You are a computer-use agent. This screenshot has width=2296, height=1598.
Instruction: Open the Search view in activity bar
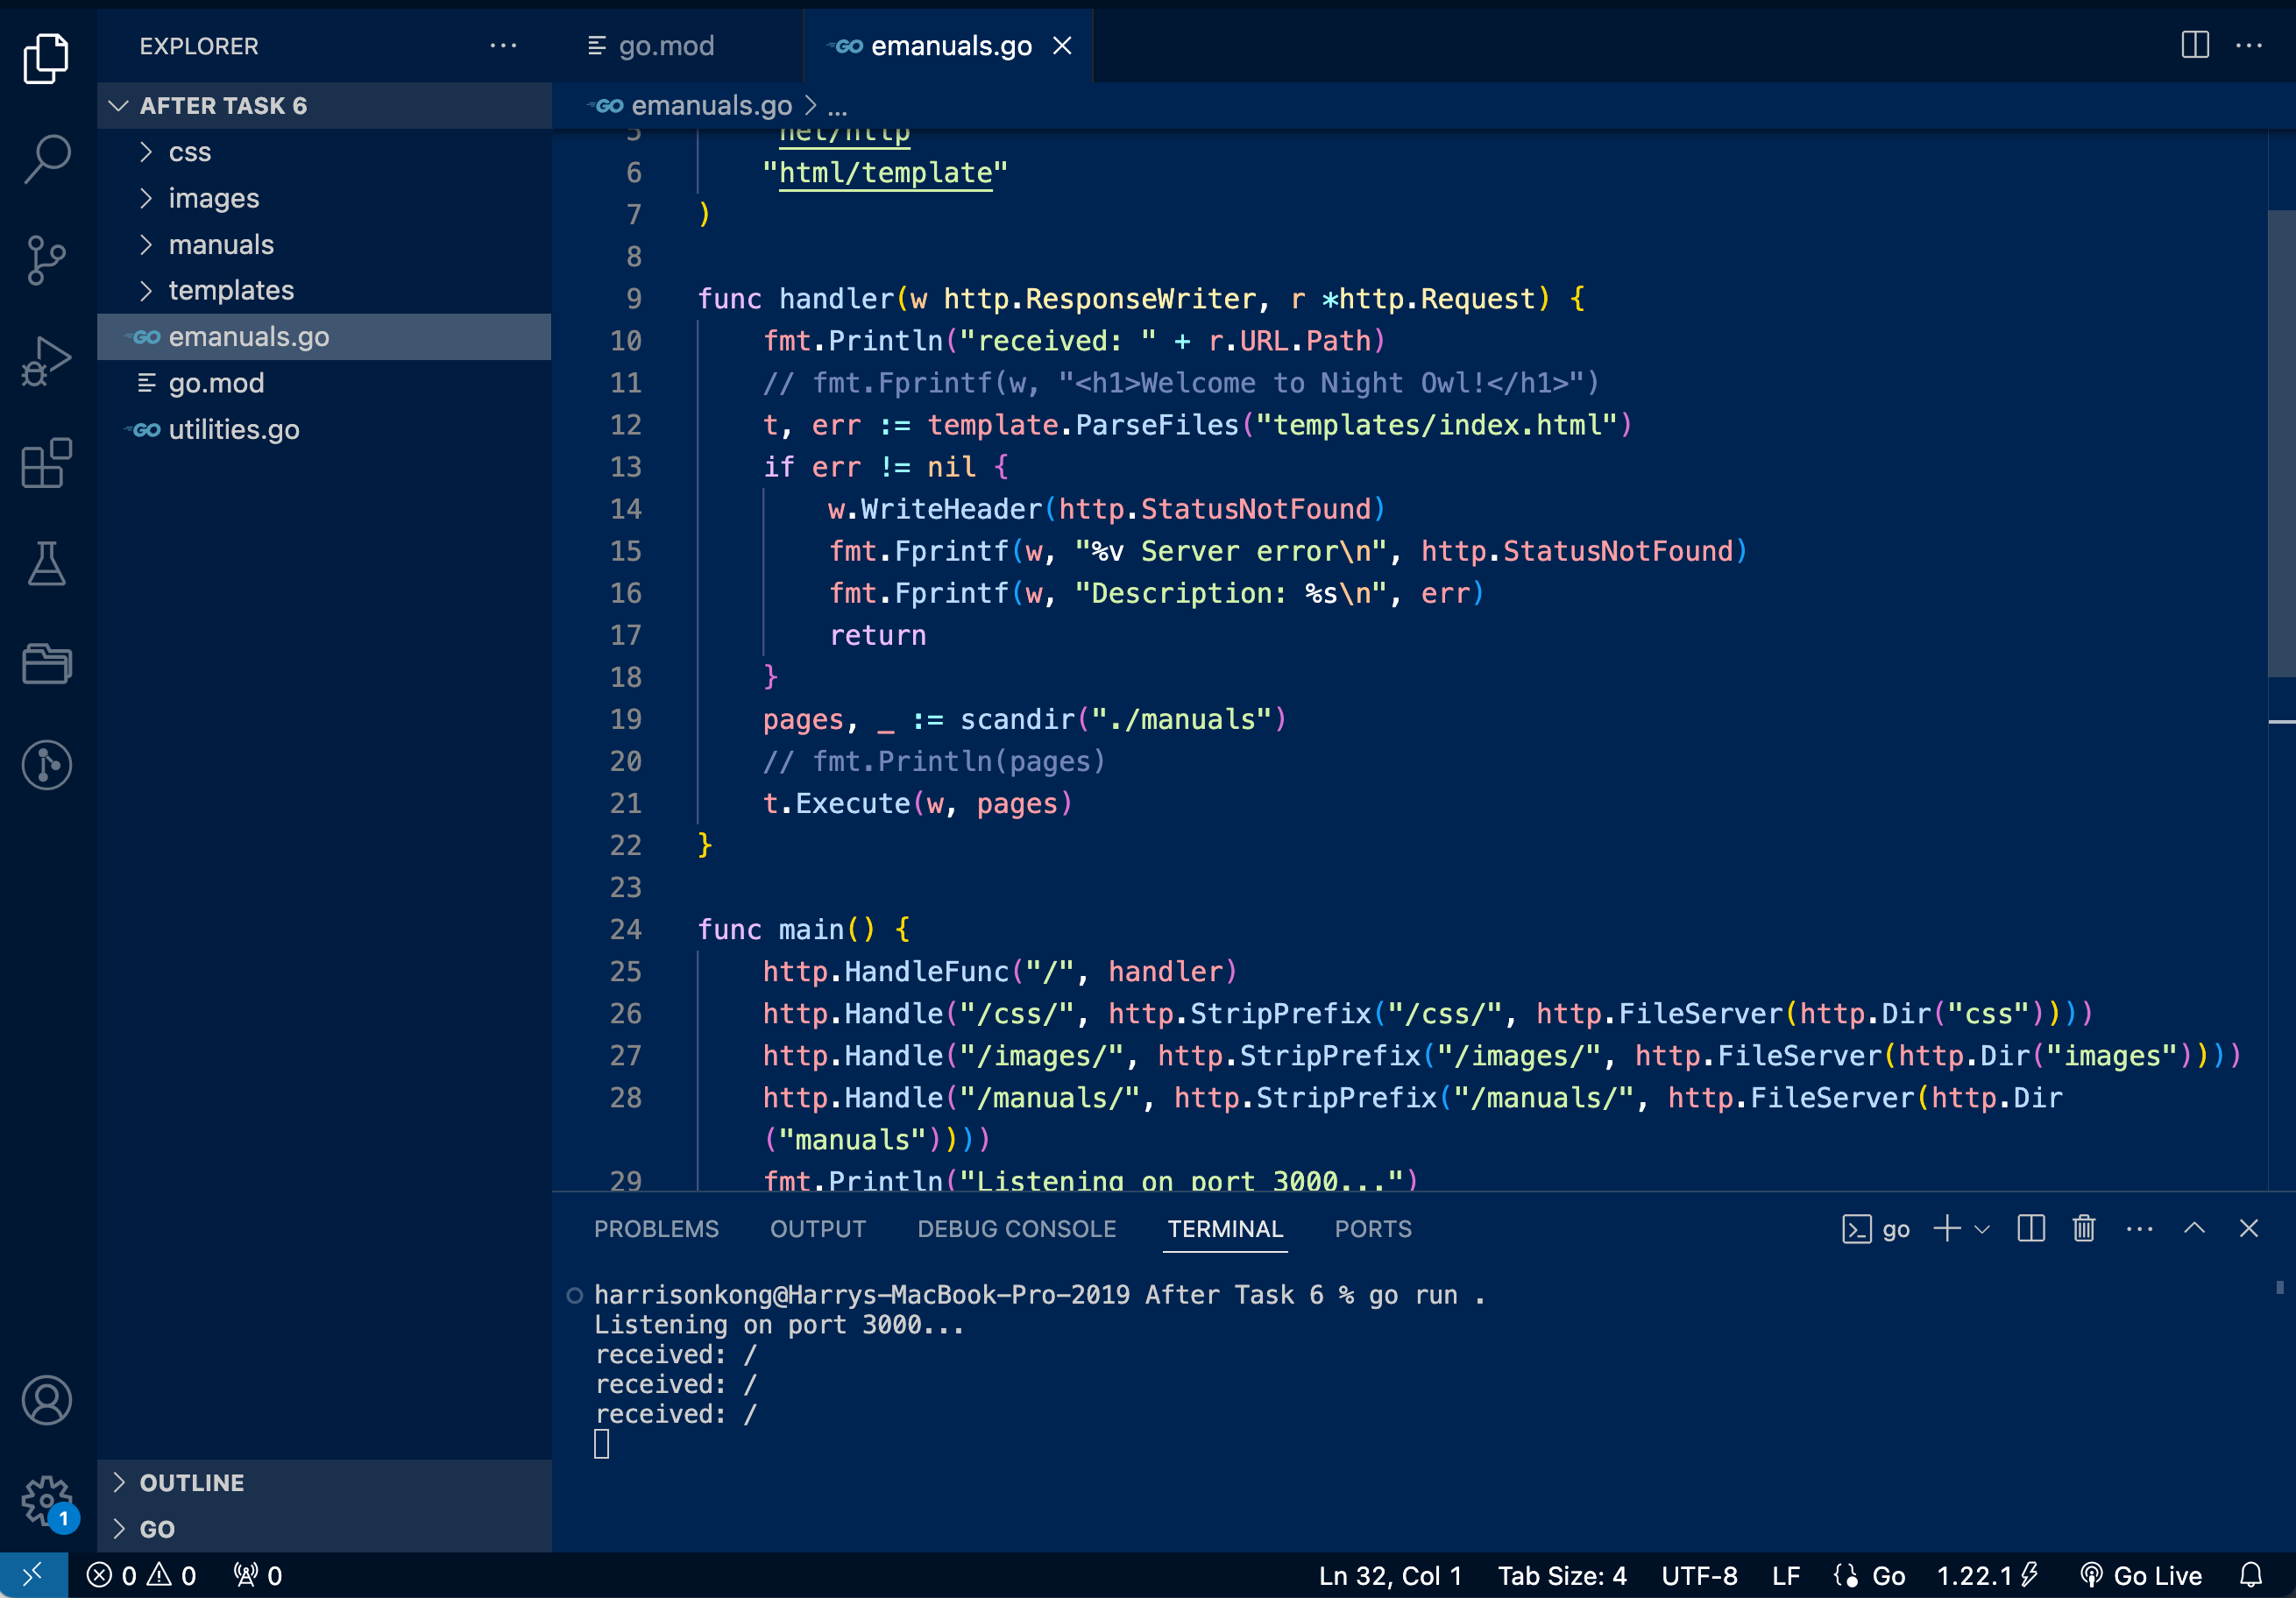tap(46, 158)
